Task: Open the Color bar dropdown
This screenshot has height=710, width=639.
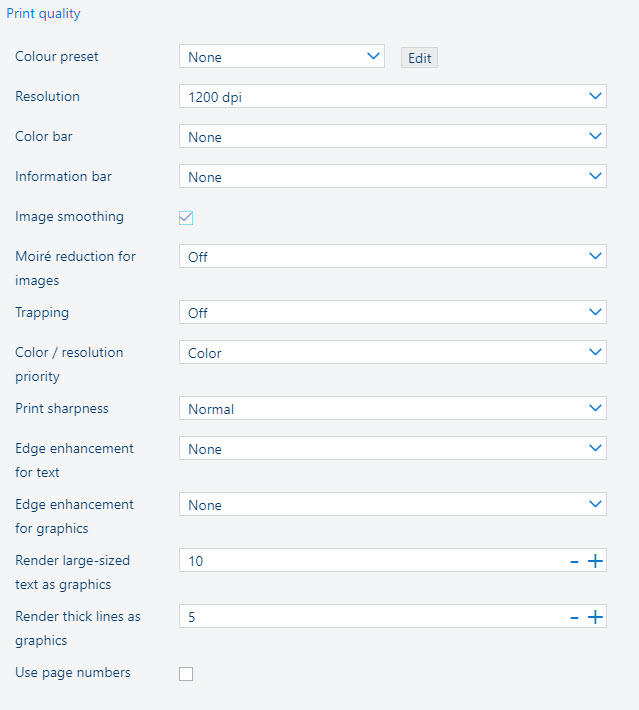Action: click(392, 137)
